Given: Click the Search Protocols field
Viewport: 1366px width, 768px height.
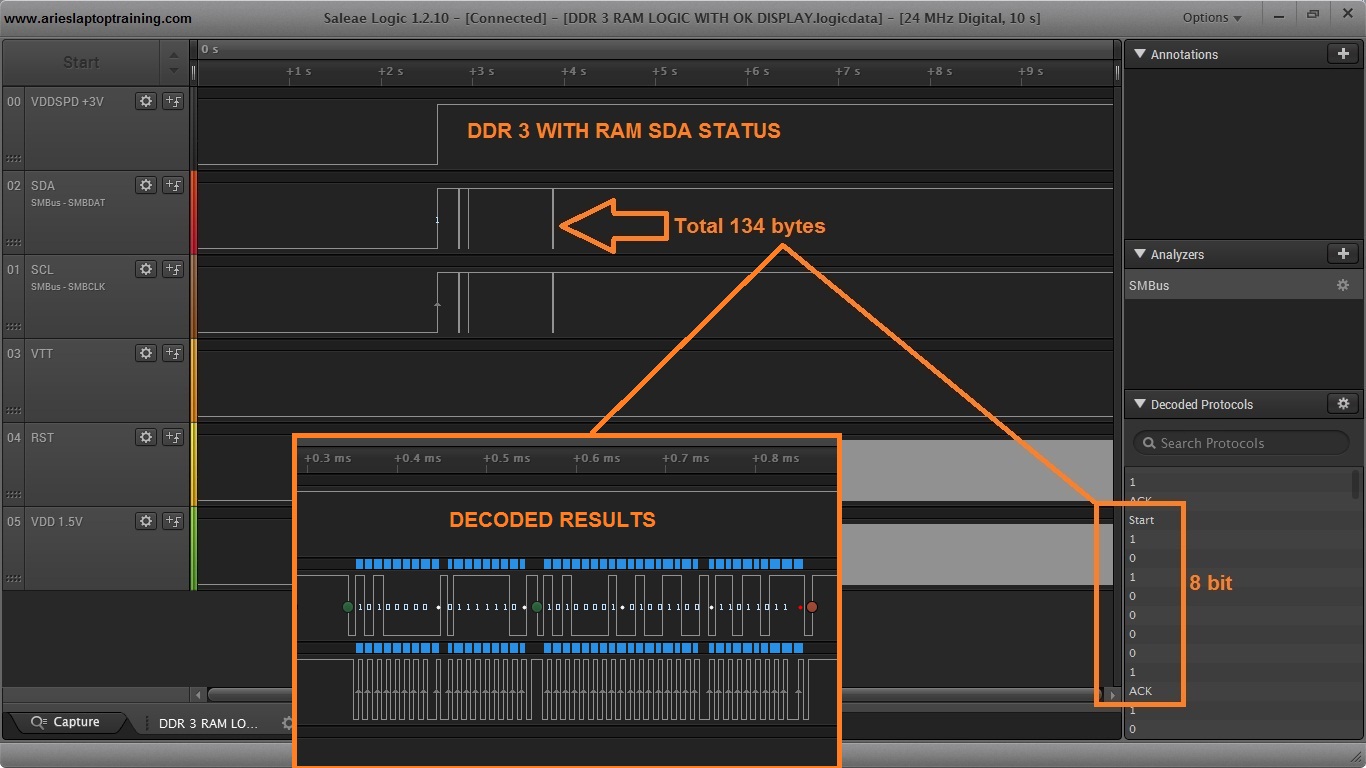Looking at the screenshot, I should pyautogui.click(x=1240, y=443).
